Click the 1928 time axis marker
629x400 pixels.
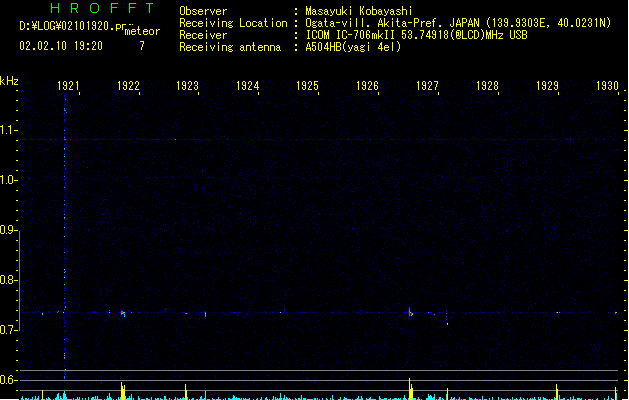(x=487, y=86)
